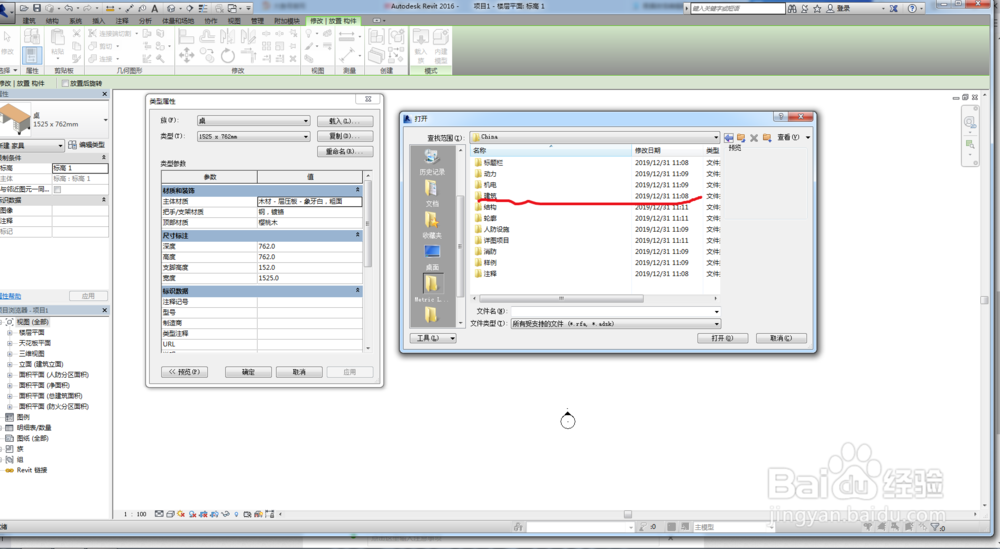Image resolution: width=1000 pixels, height=549 pixels.
Task: Click the 编辑类型 button in properties panel
Action: click(x=87, y=145)
